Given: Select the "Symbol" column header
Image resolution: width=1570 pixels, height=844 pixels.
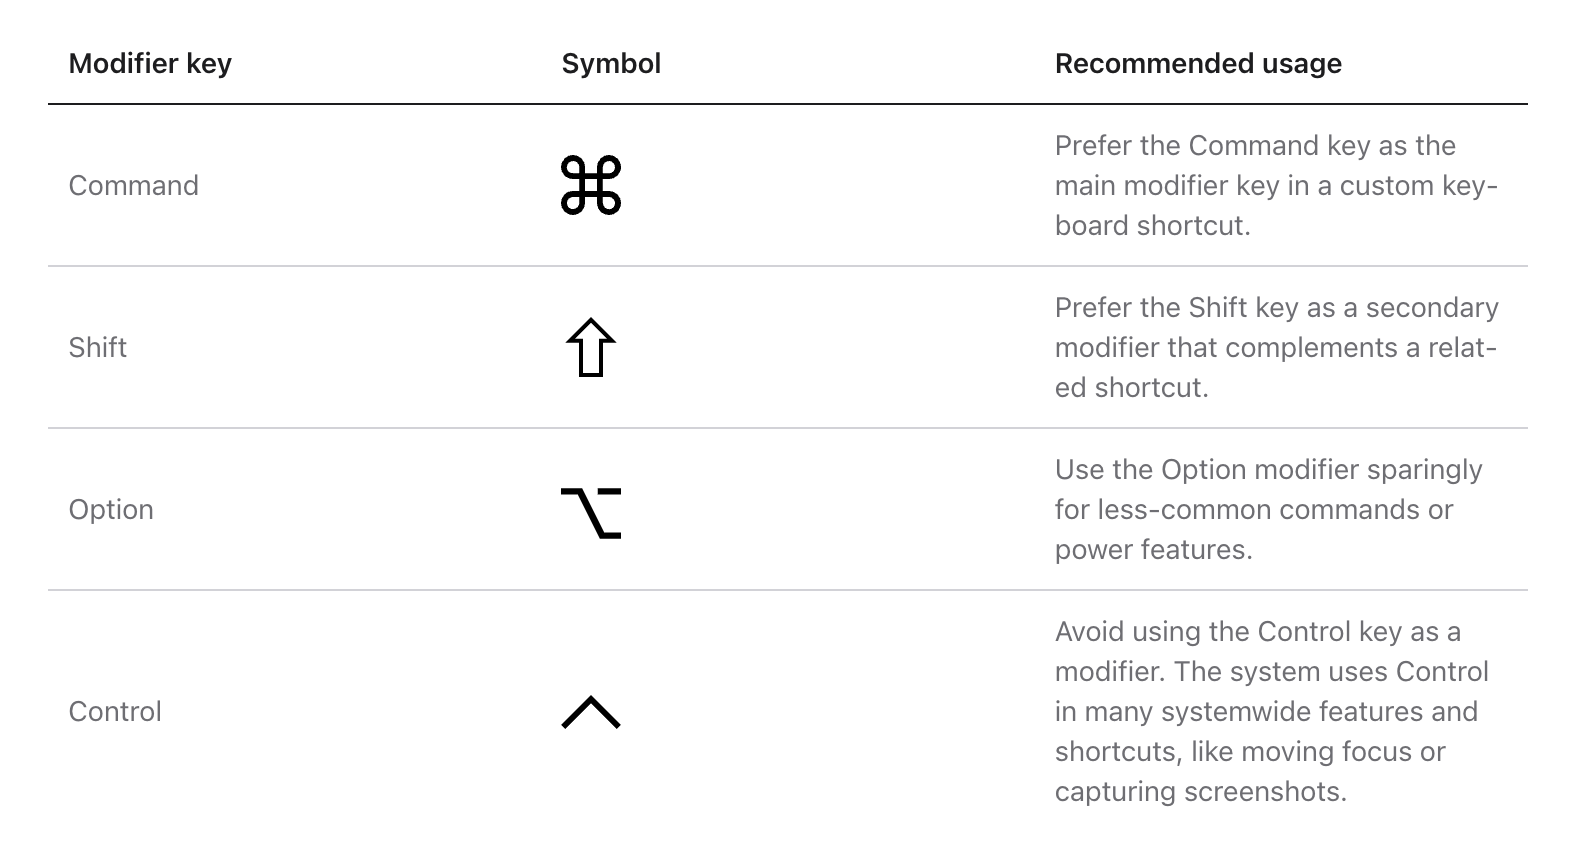Looking at the screenshot, I should tap(611, 64).
